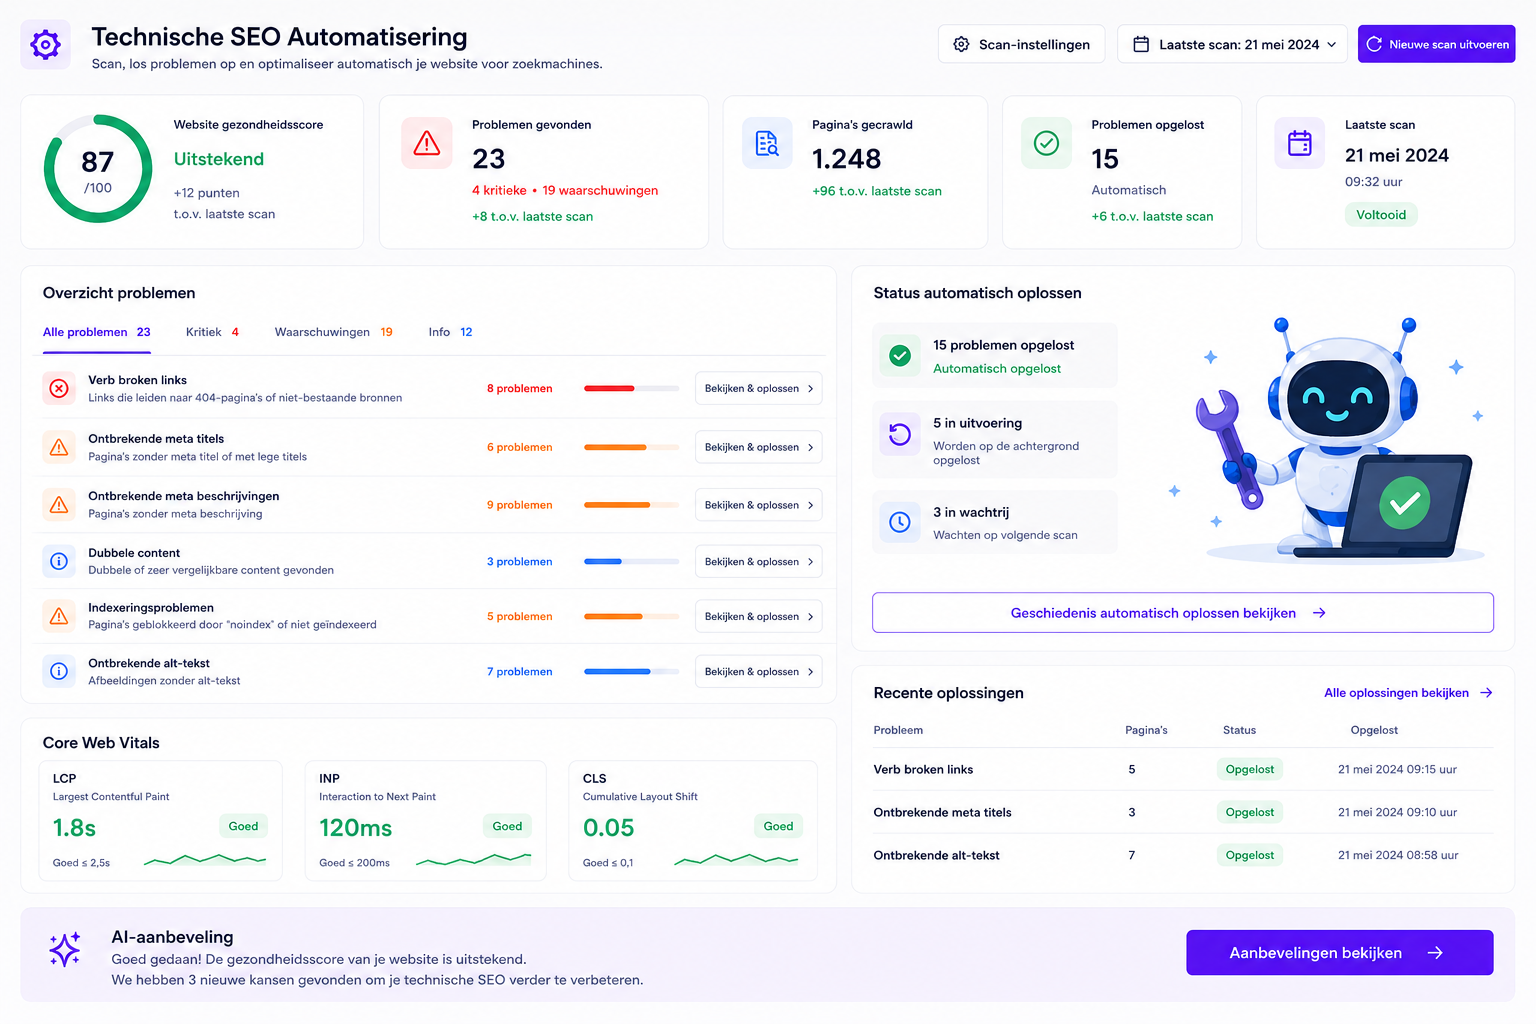Click the 'Uitstekend' health rating text
1536x1024 pixels.
(219, 159)
